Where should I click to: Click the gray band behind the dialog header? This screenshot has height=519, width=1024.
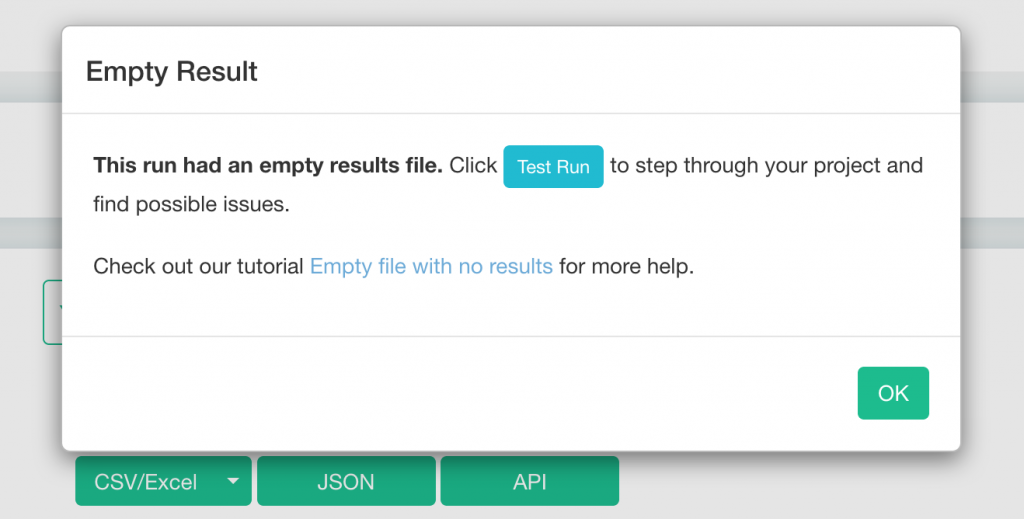pos(30,87)
